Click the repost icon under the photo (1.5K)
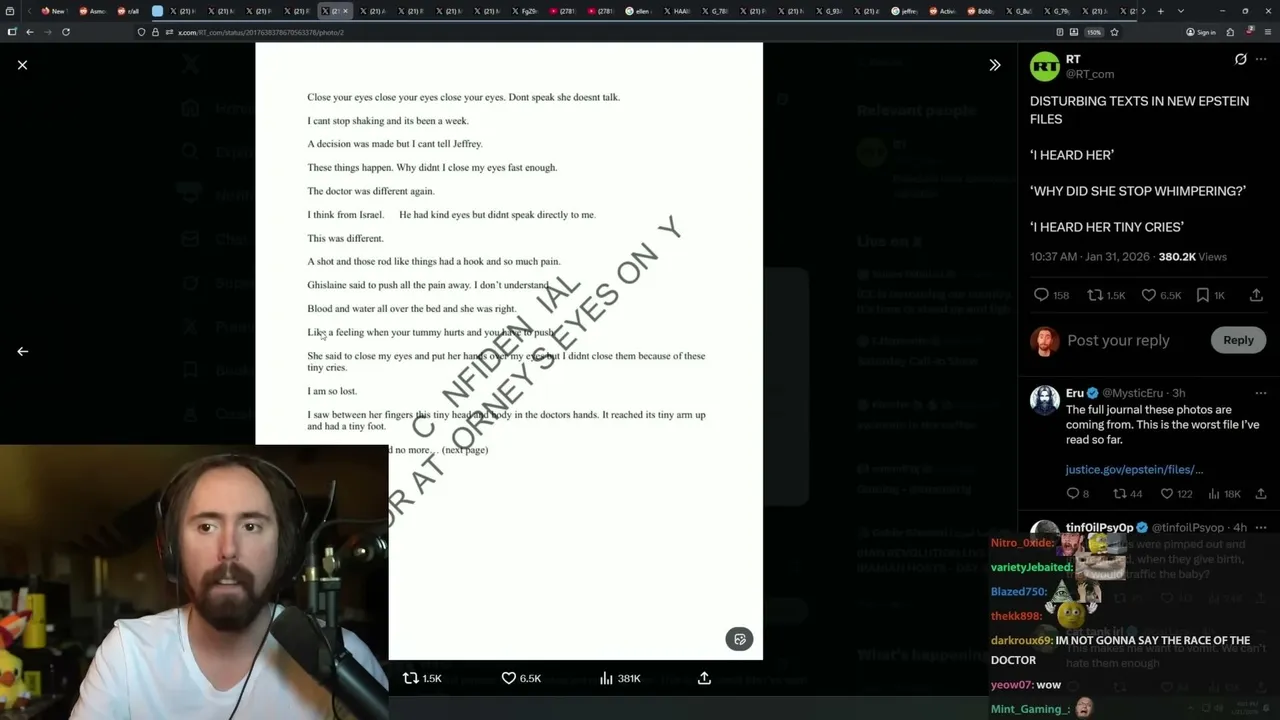 click(x=422, y=678)
